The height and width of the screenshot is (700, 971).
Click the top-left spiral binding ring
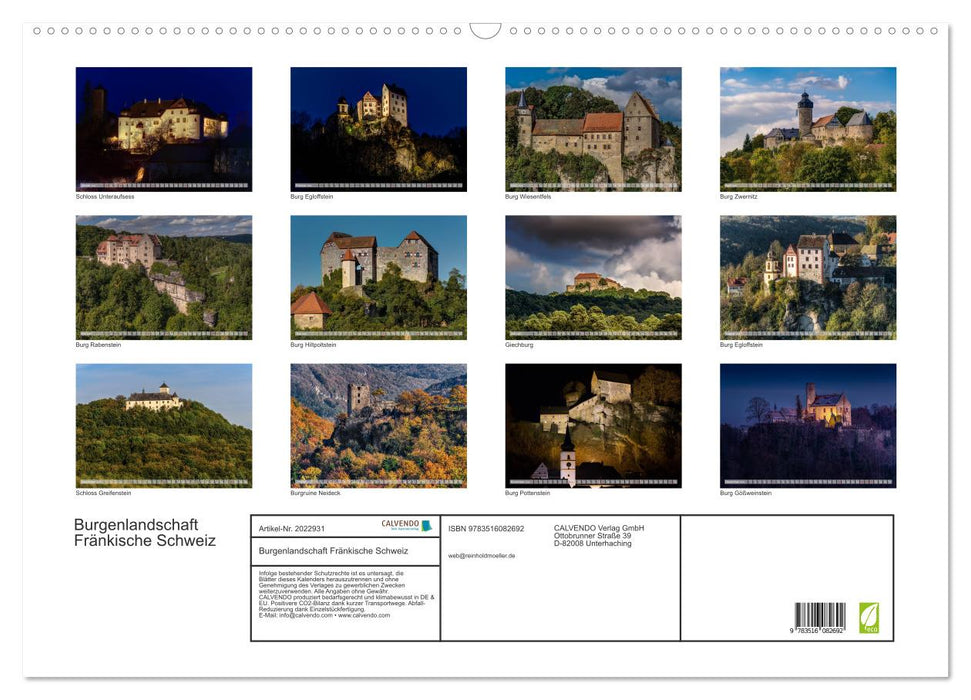(x=39, y=31)
